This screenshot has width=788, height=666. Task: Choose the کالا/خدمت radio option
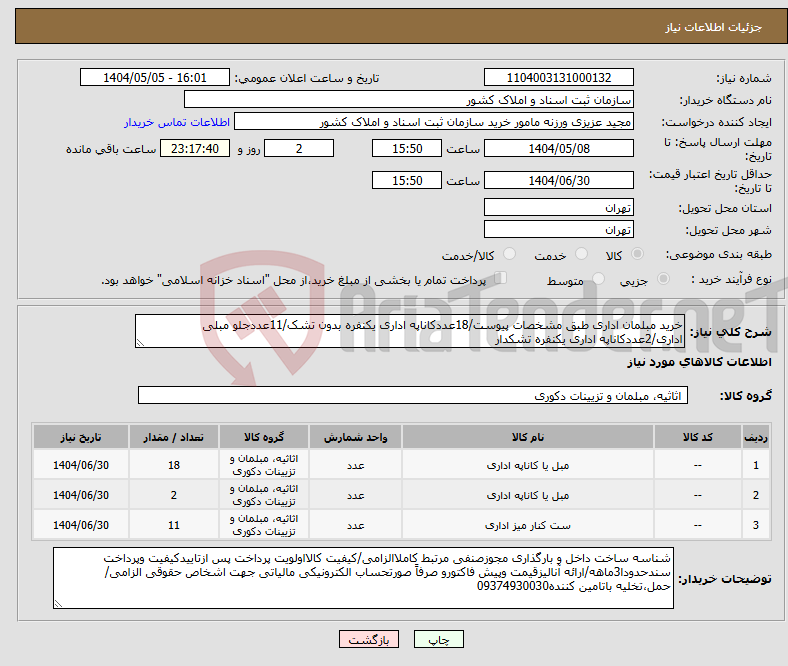(510, 256)
